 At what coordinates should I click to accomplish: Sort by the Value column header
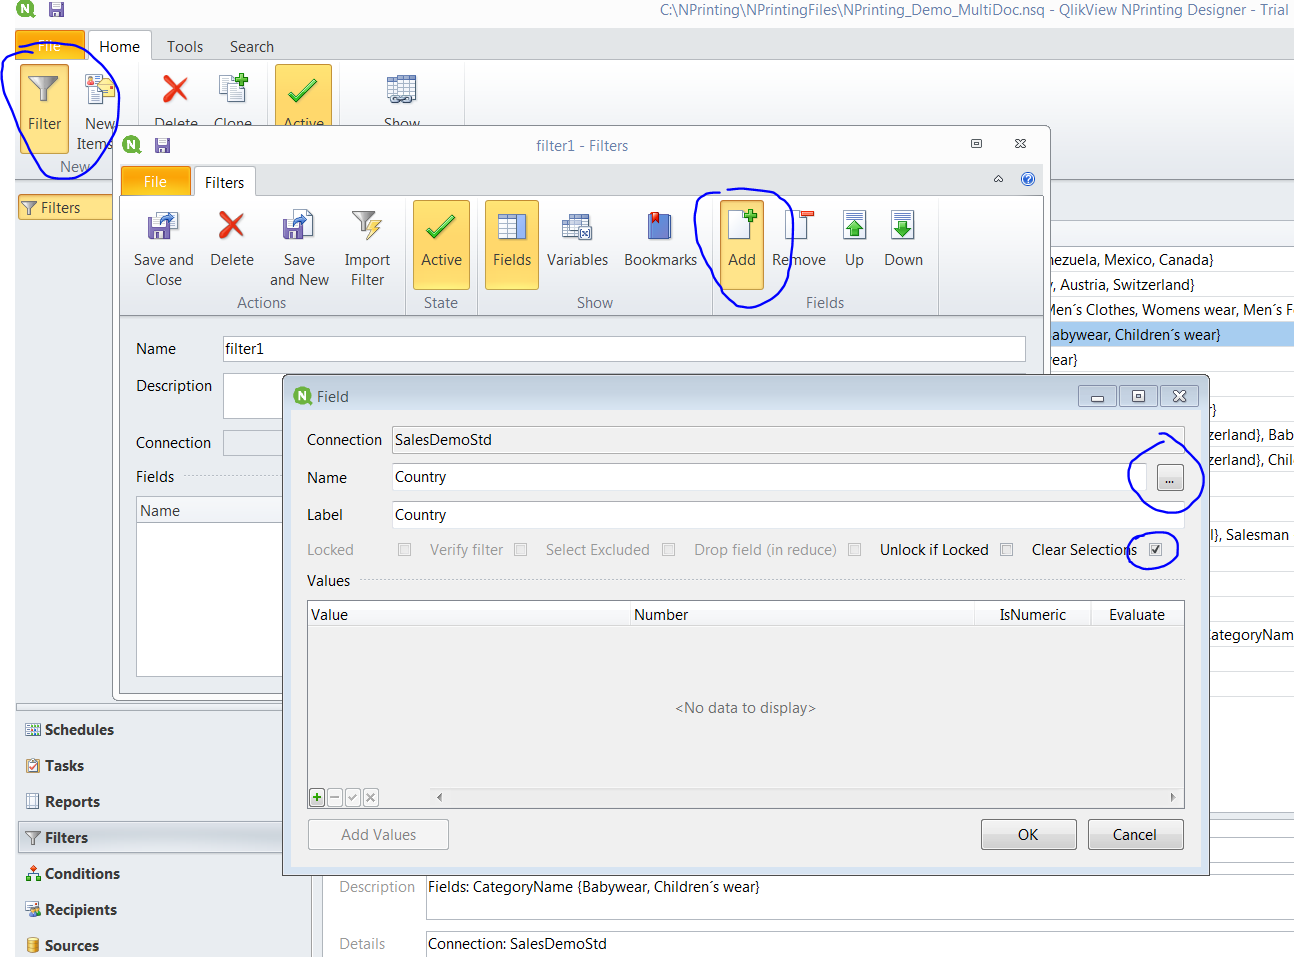[469, 615]
